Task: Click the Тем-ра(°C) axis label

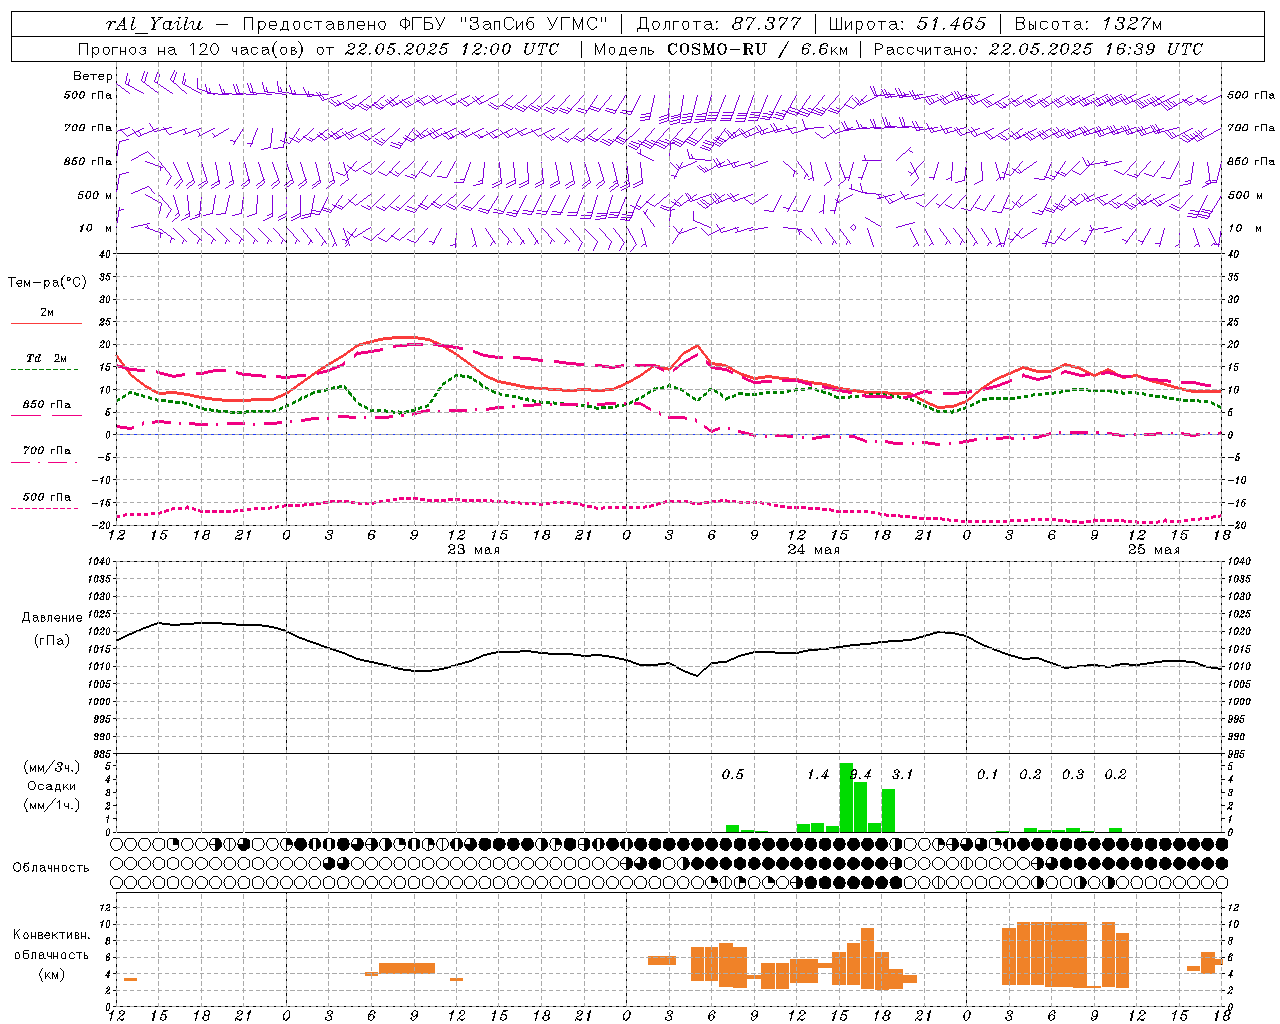Action: (47, 283)
